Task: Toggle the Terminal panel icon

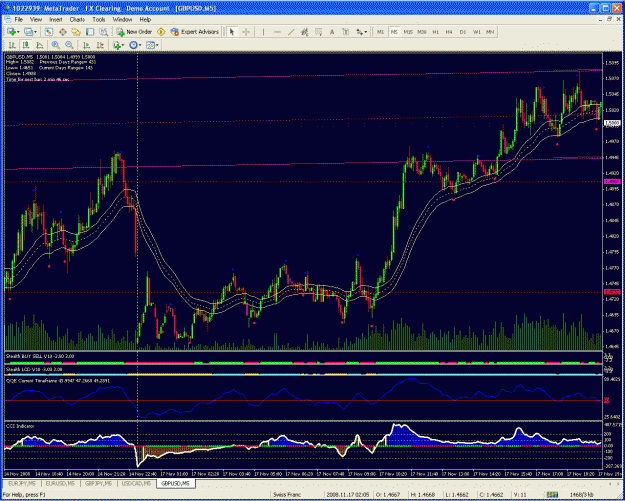Action: [90, 32]
